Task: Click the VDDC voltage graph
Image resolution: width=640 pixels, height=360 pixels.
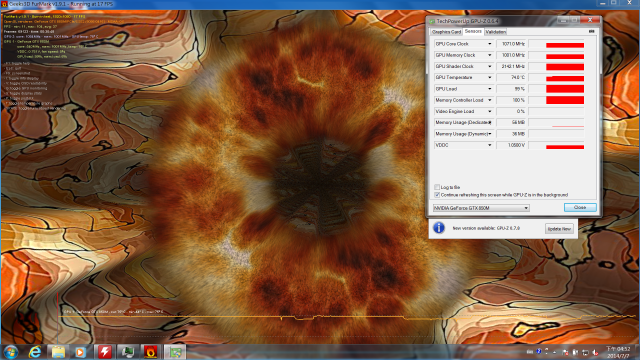Action: (x=556, y=145)
